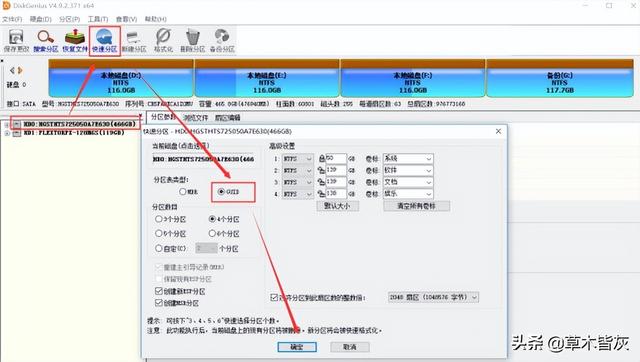
Task: Select the New Partition (新建分区) icon
Action: click(134, 40)
